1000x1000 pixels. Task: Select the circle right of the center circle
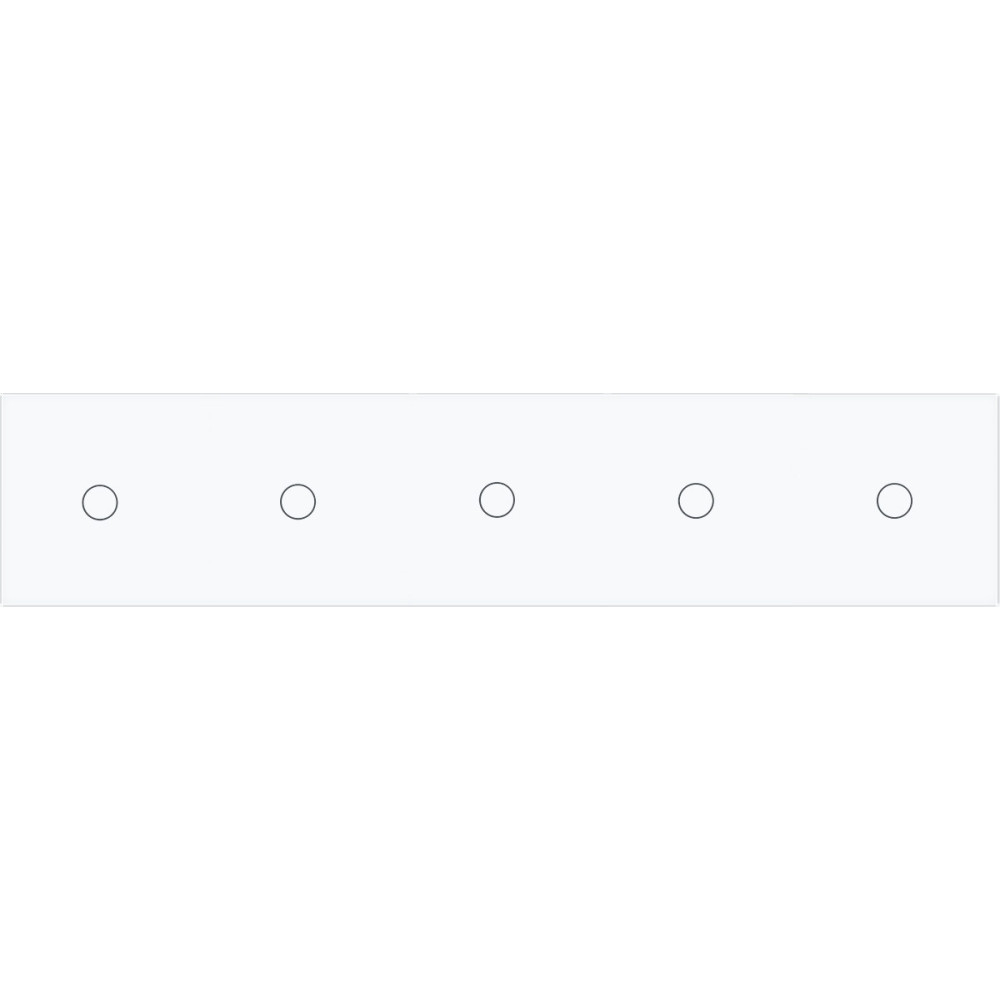[696, 501]
